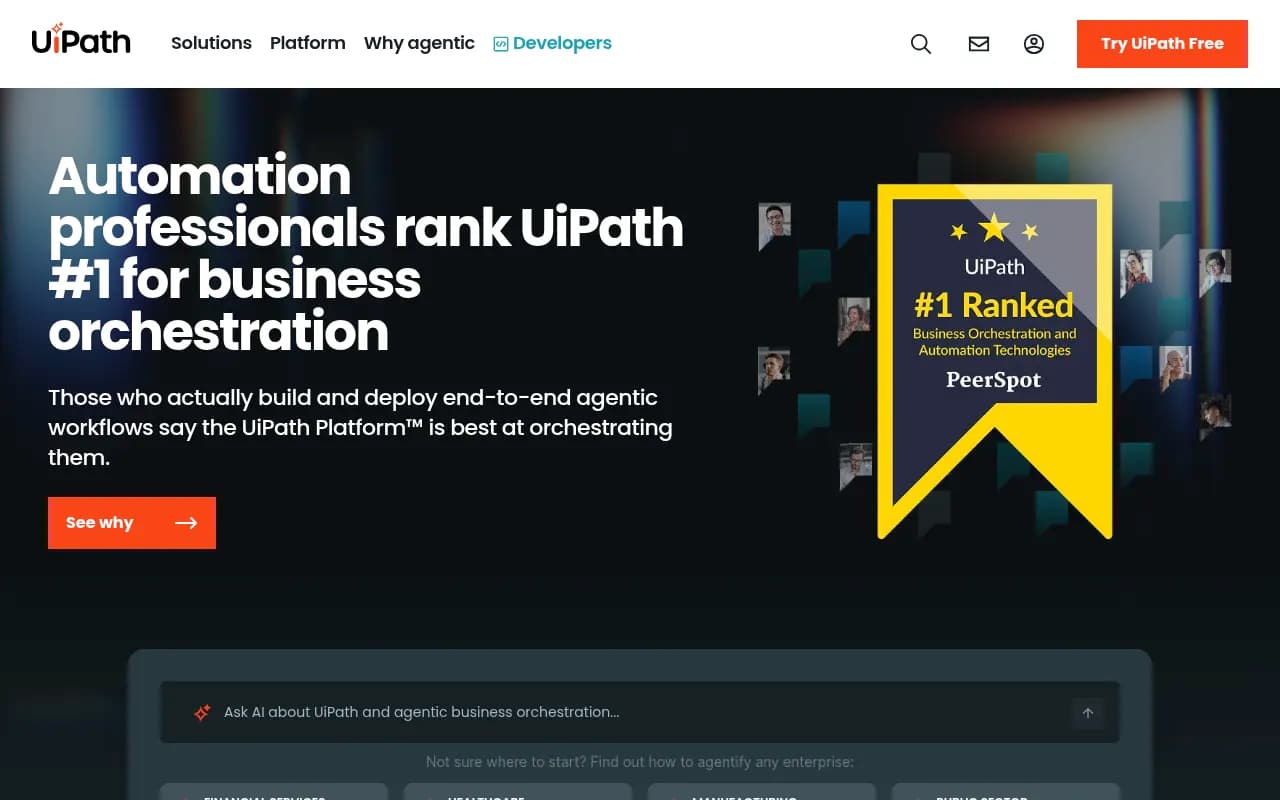Open the Developers navigation item

[x=562, y=43]
